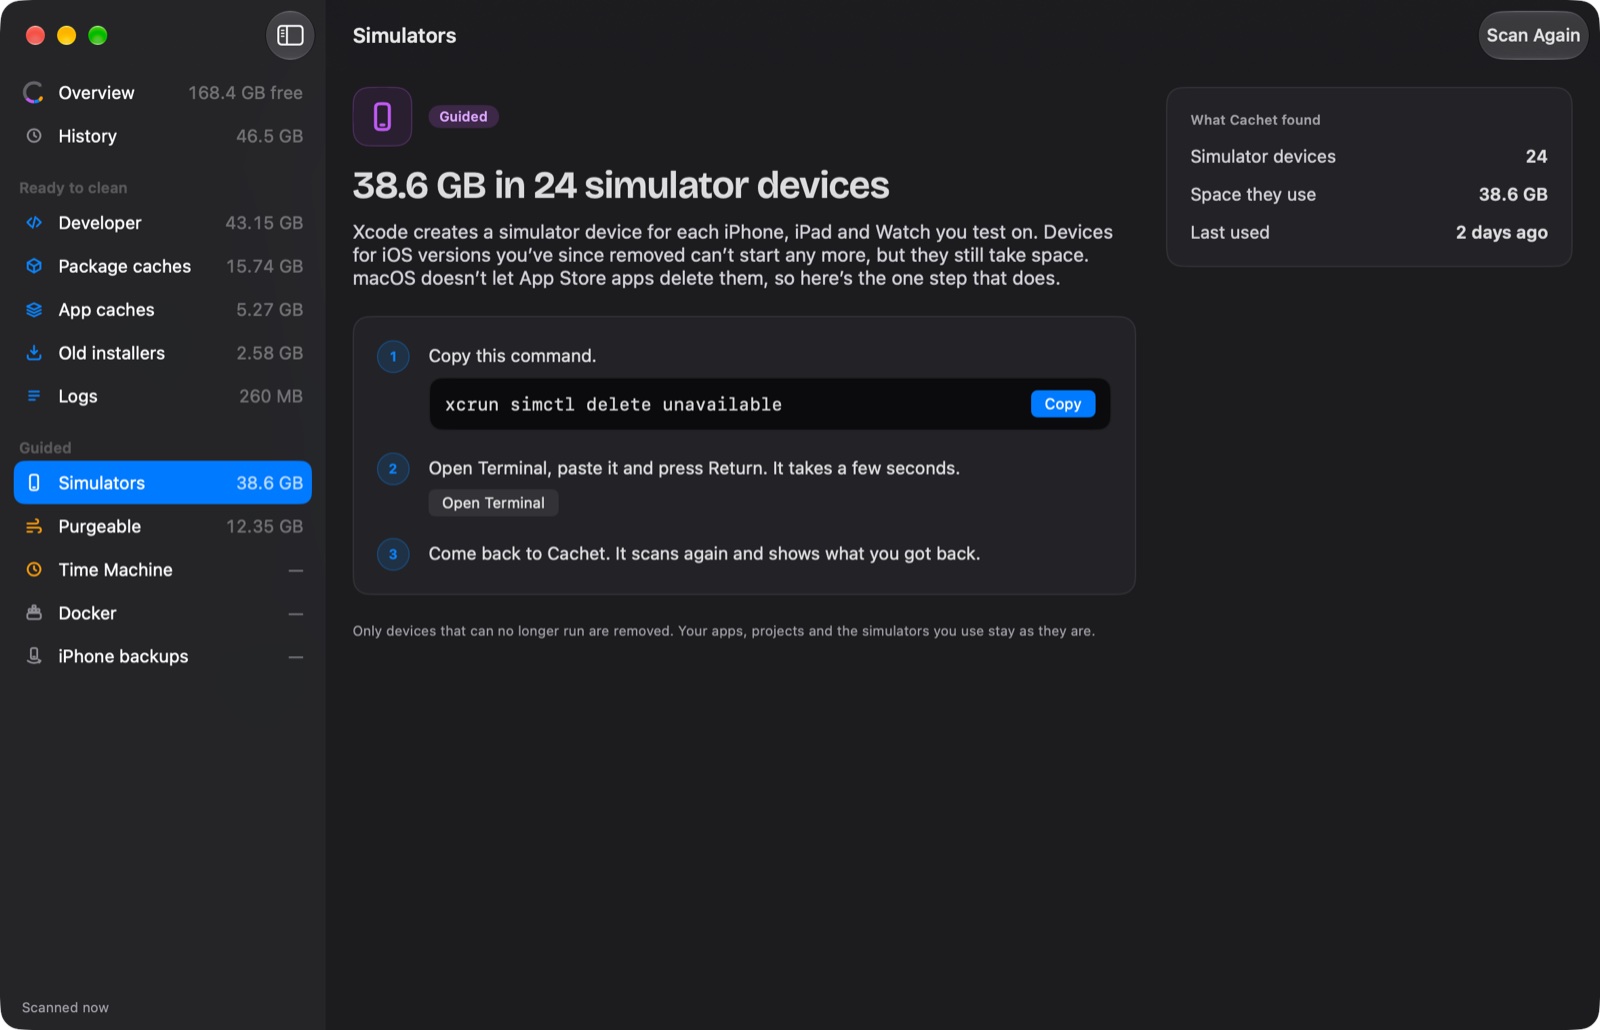Select Old installers in sidebar
Image resolution: width=1600 pixels, height=1030 pixels.
coord(163,353)
